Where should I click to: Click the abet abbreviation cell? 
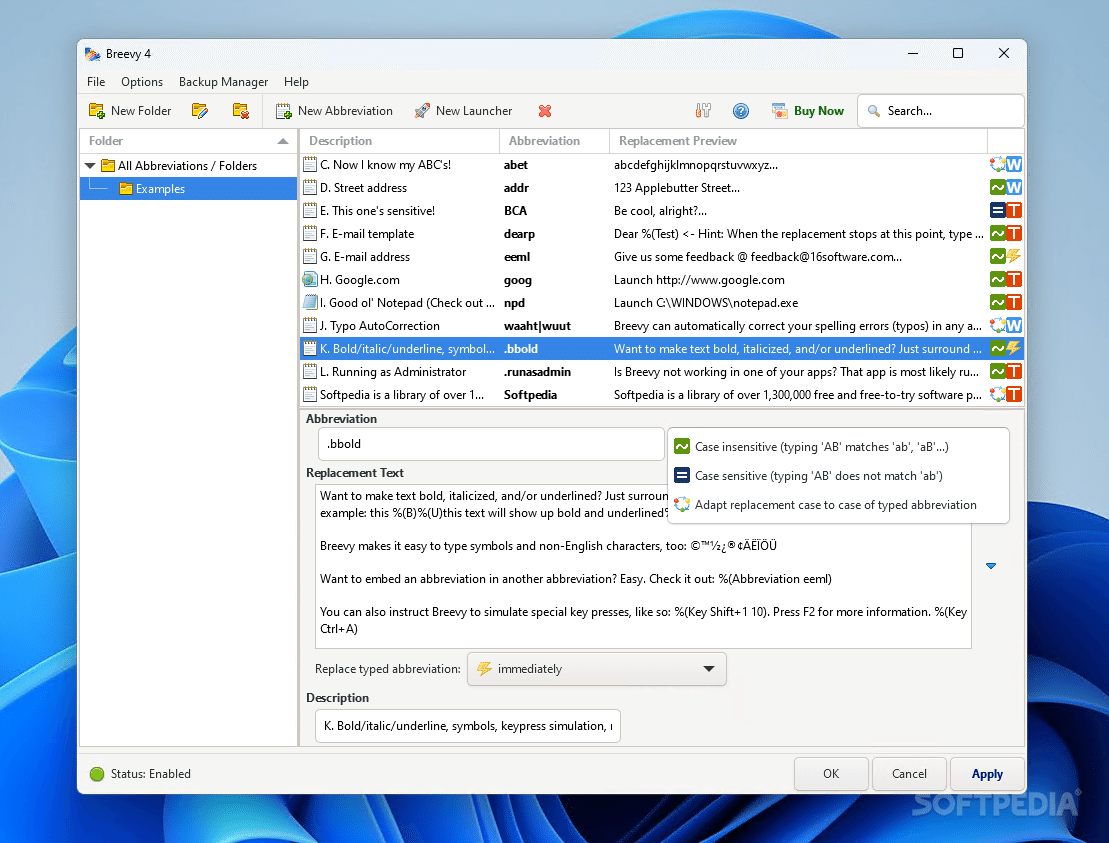(x=516, y=165)
